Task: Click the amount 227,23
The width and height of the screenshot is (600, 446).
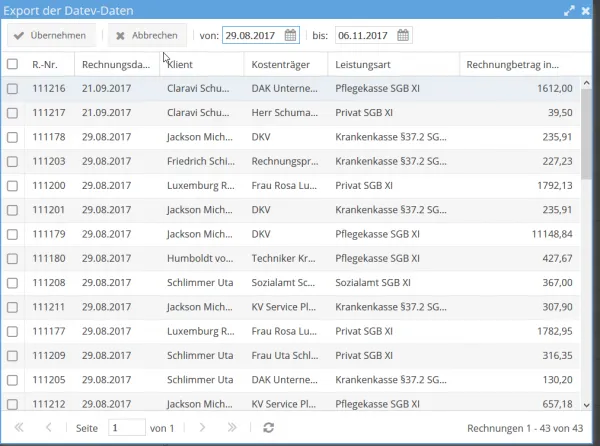Action: tap(557, 161)
